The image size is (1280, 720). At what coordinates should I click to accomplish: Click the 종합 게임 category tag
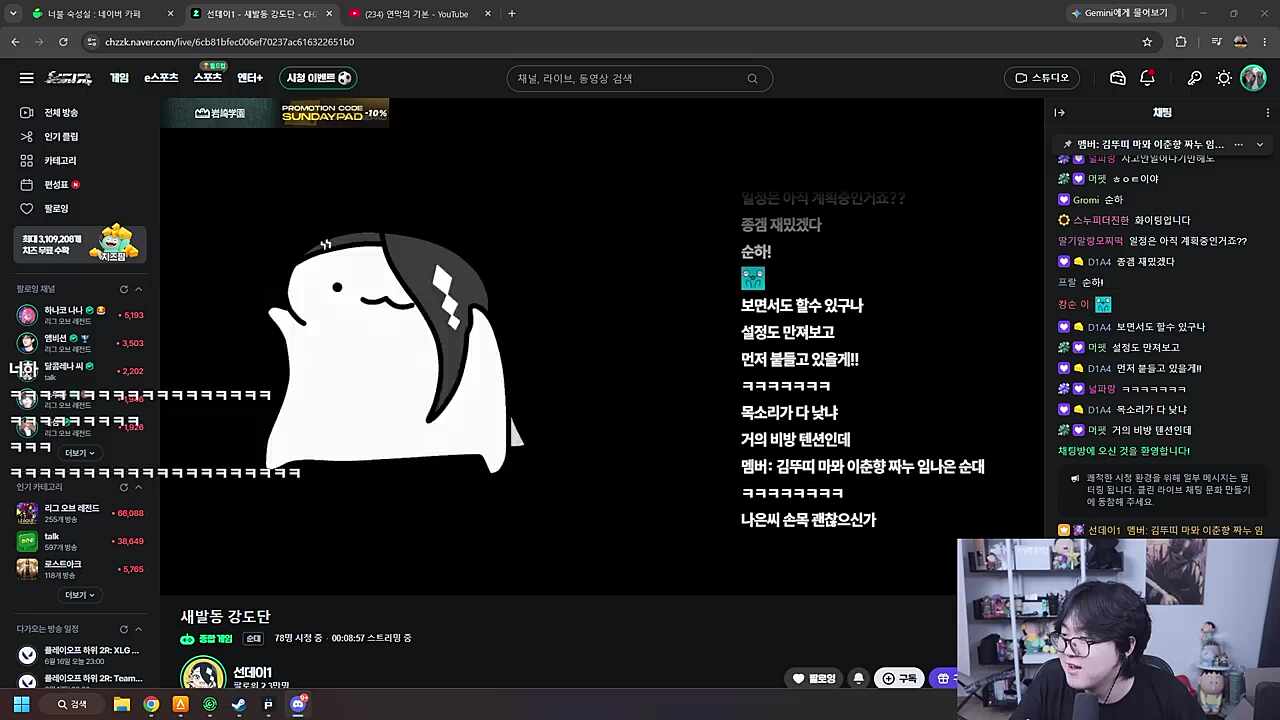click(207, 638)
